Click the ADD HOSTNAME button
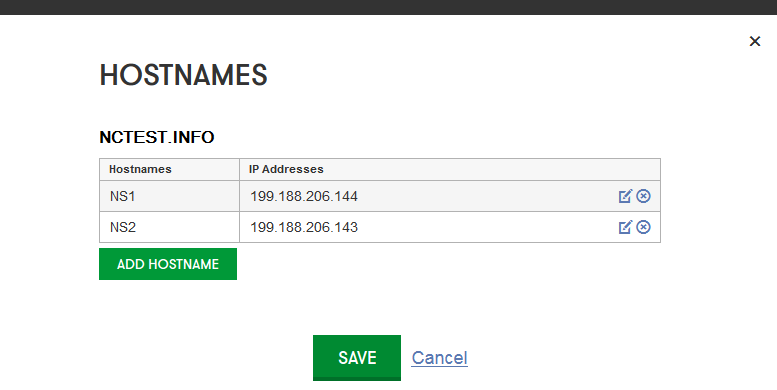This screenshot has height=390, width=777. 168,264
